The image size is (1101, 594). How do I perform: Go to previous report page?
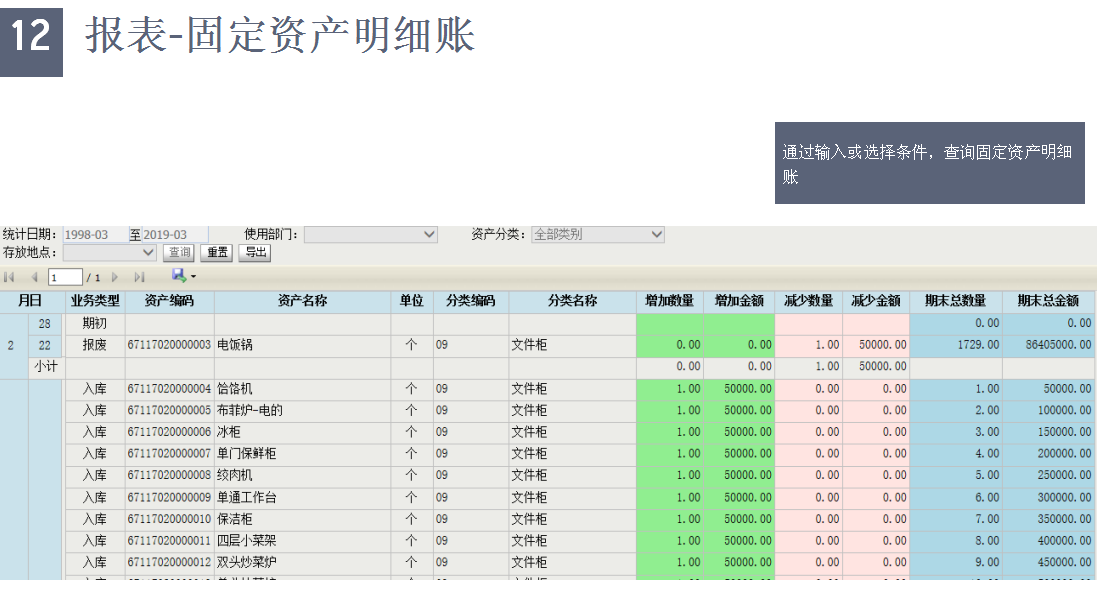click(x=34, y=277)
